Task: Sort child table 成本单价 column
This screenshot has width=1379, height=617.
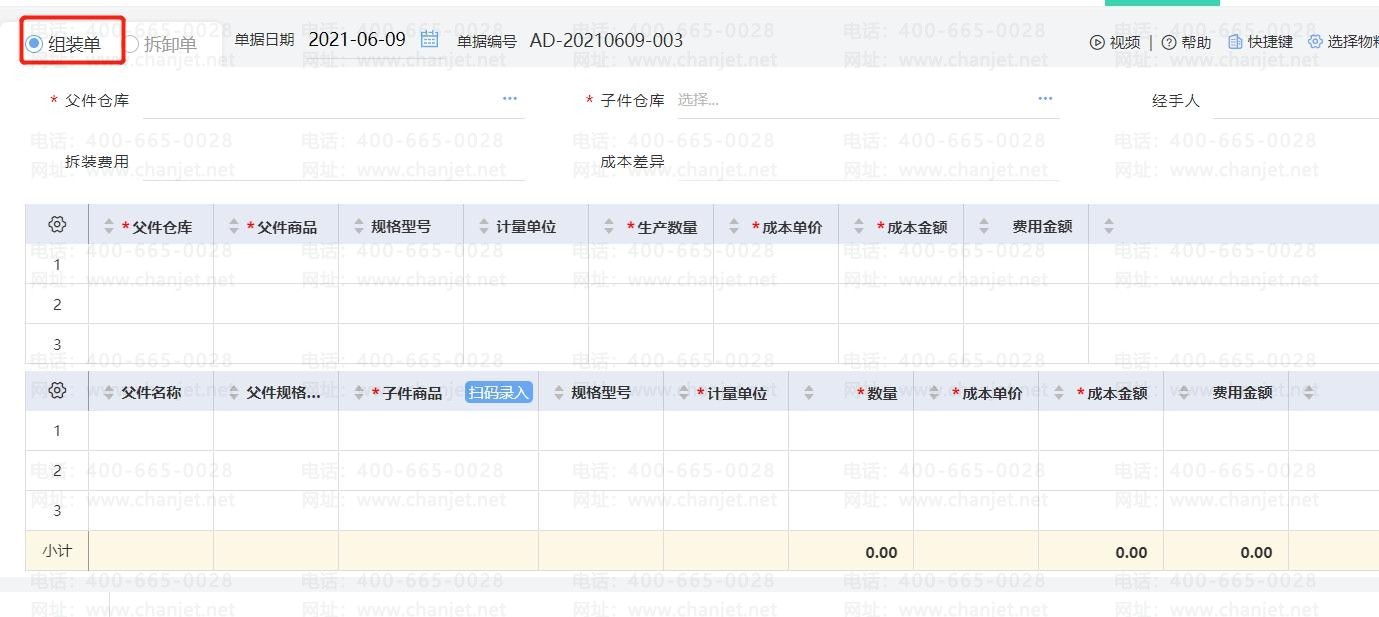Action: [934, 393]
